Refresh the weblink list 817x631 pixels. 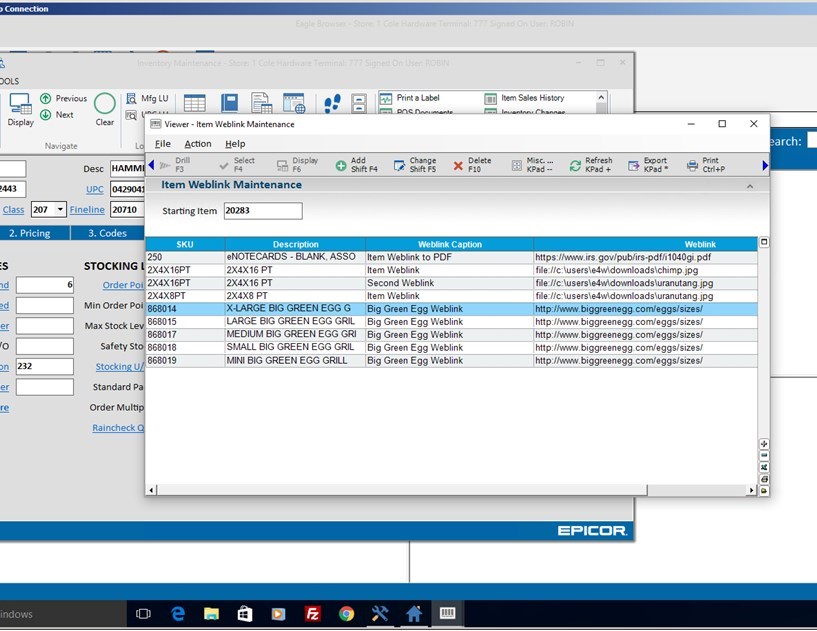click(590, 165)
